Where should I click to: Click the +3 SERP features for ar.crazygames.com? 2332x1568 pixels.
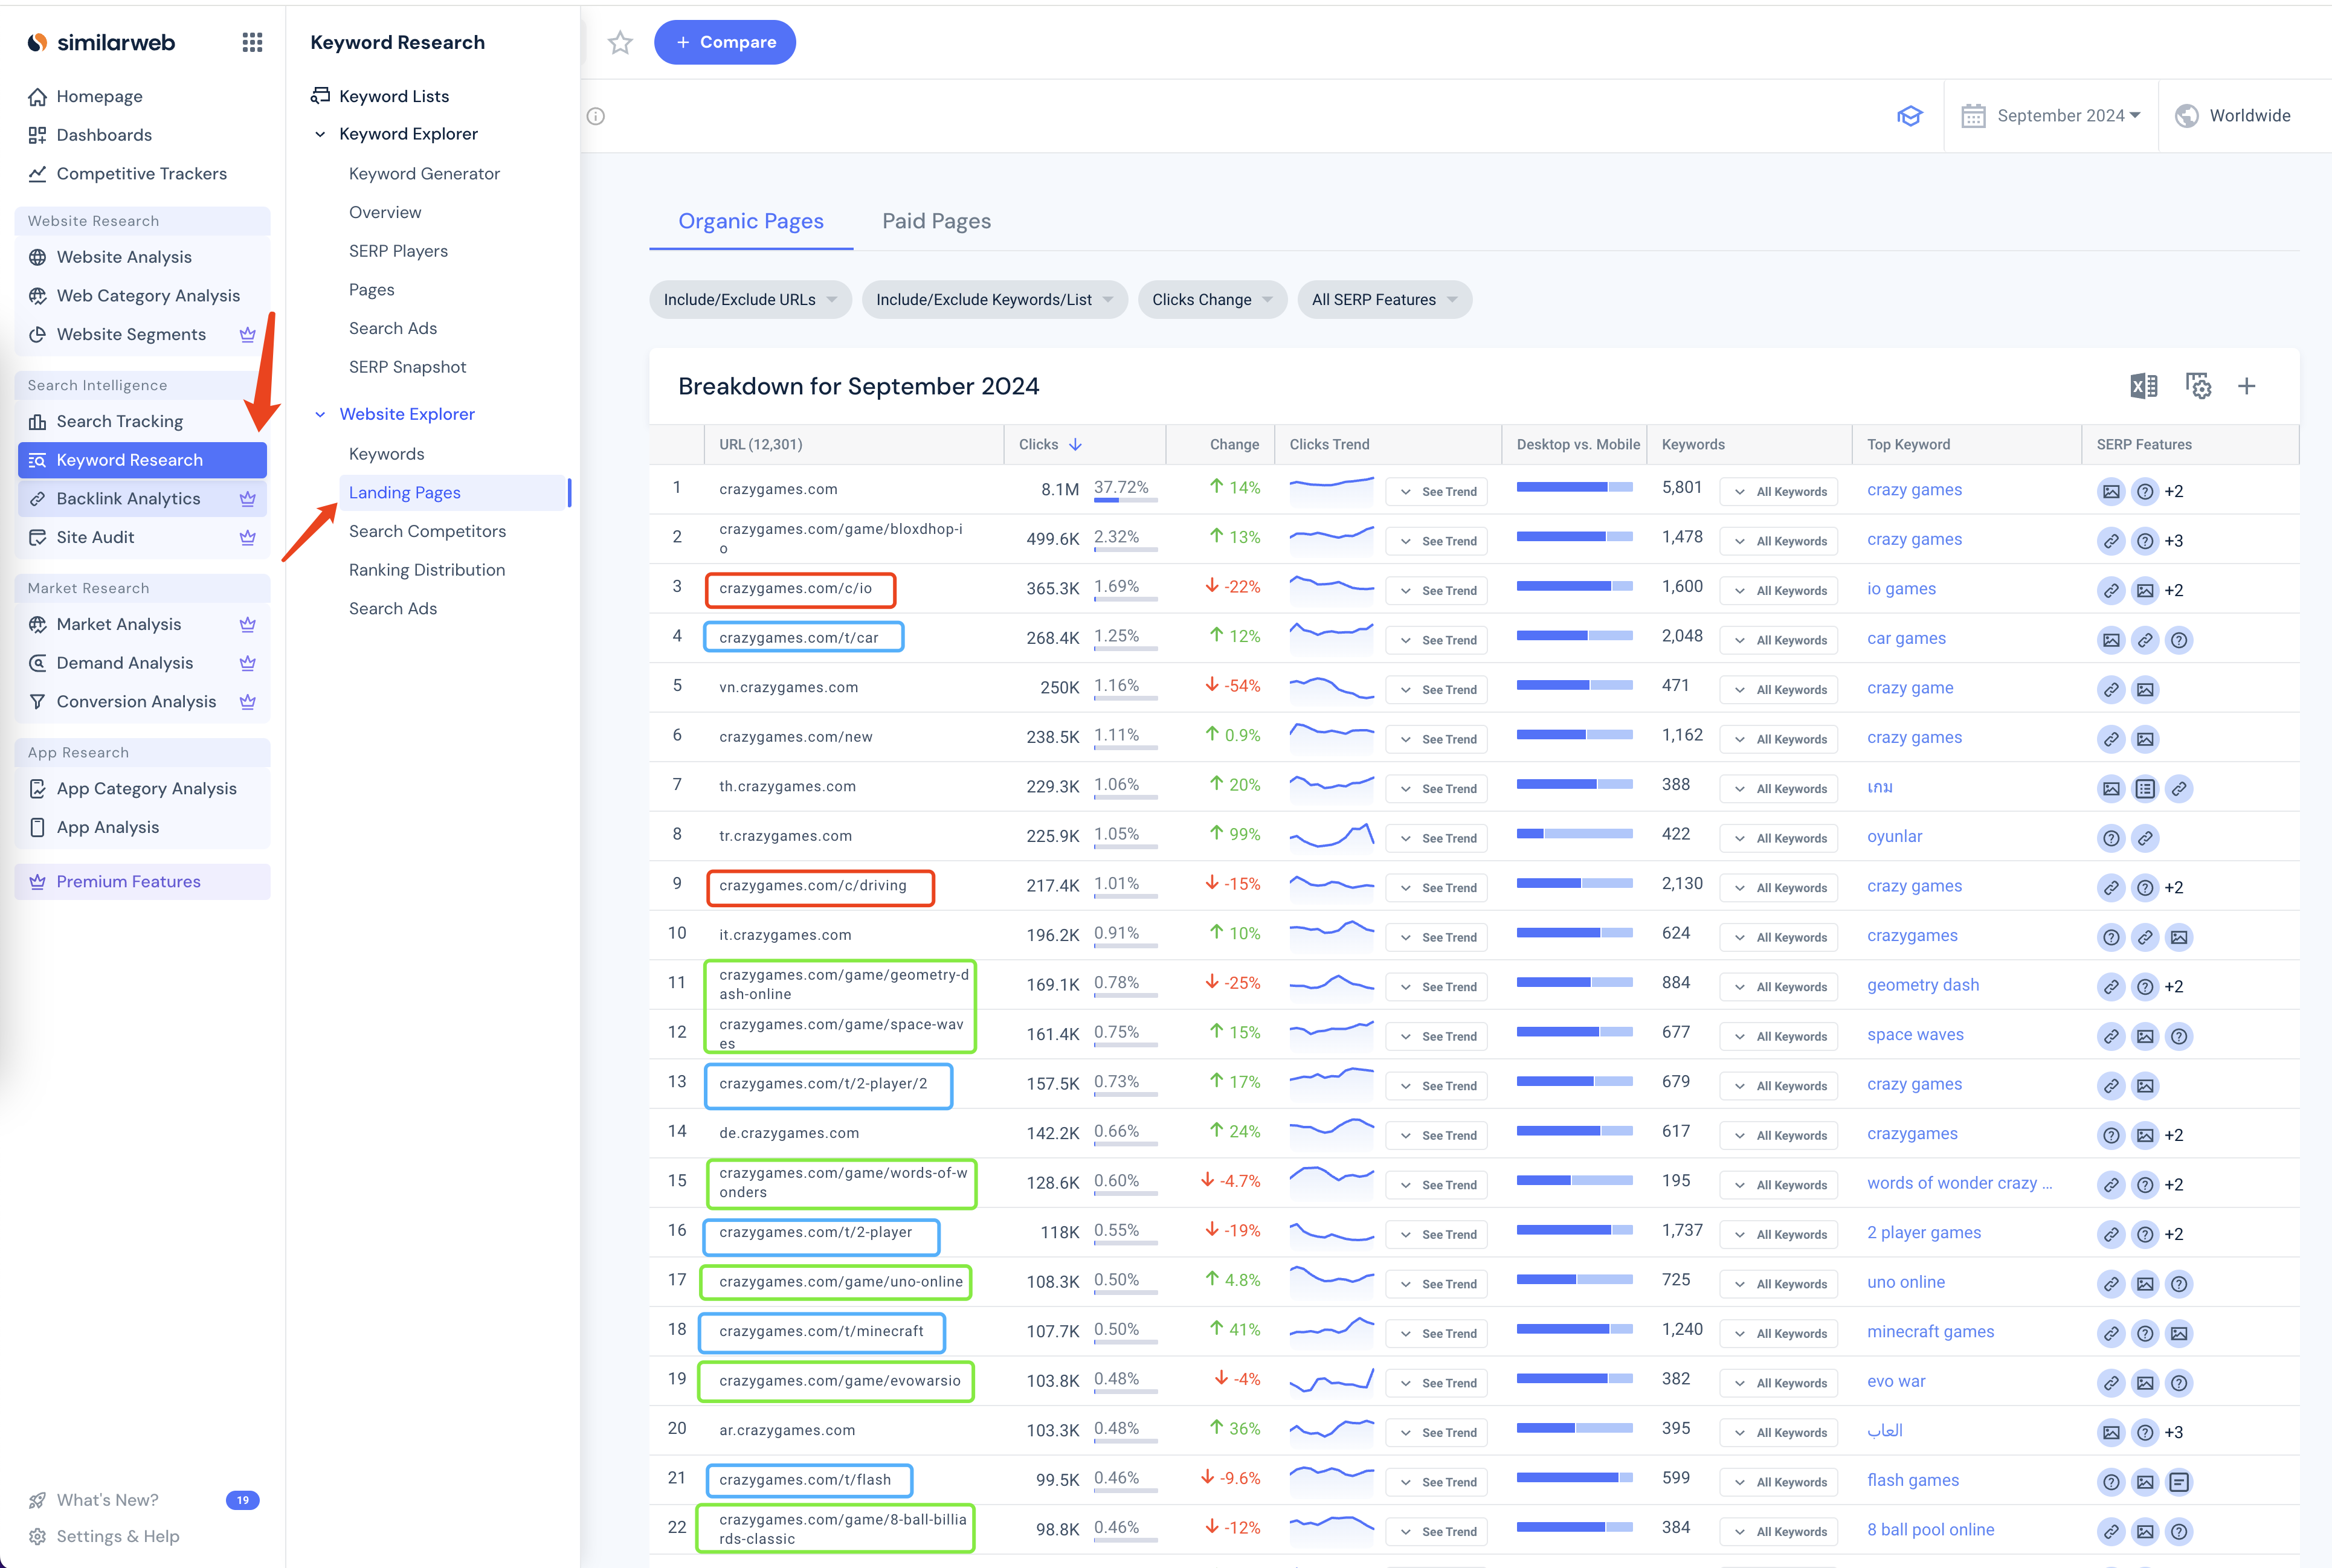[2174, 1432]
